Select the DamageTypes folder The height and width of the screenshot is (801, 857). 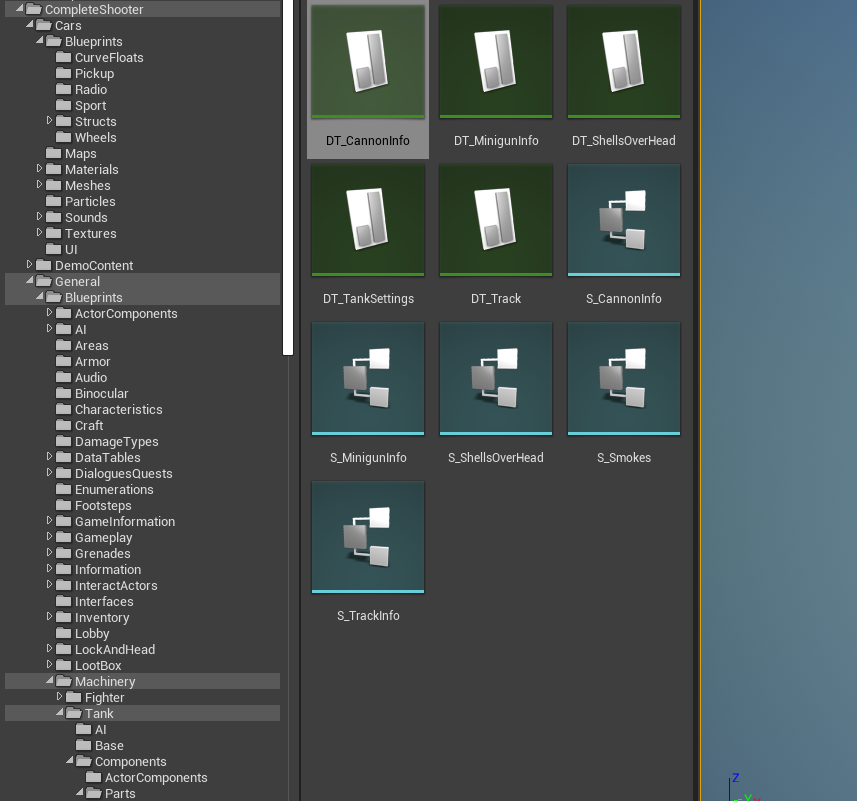click(107, 441)
